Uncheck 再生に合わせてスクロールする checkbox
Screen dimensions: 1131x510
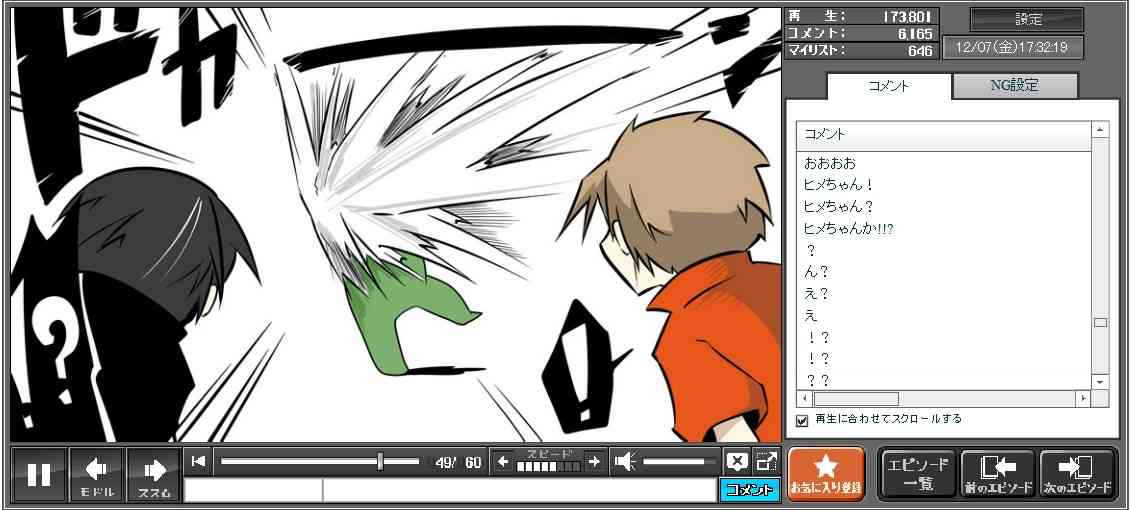coord(802,420)
